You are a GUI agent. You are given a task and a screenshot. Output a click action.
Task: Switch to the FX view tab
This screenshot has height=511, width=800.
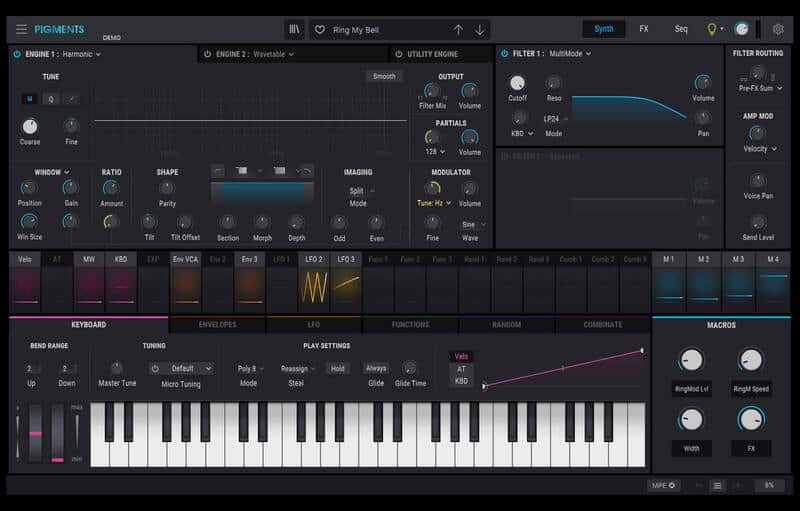point(644,29)
